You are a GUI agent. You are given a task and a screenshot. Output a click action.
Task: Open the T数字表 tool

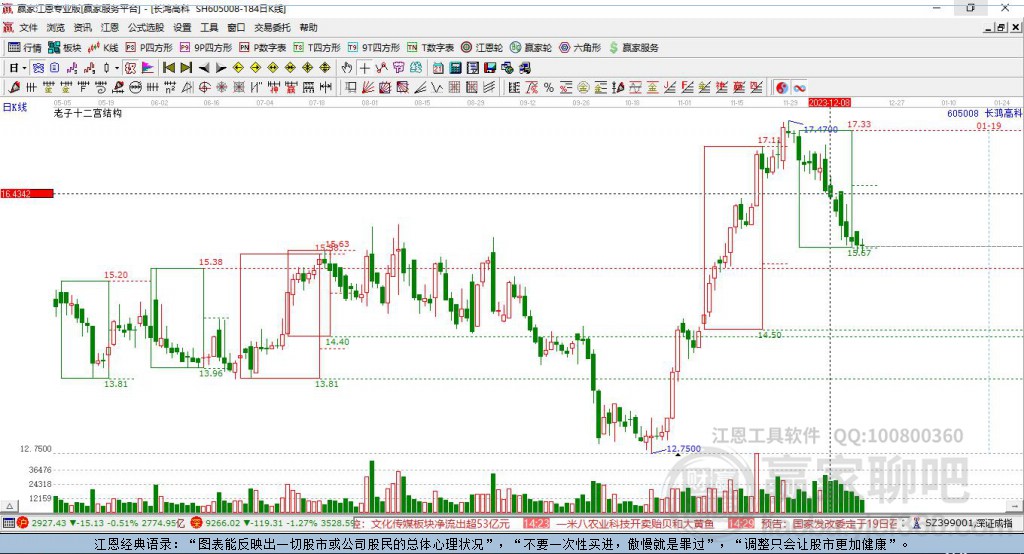pyautogui.click(x=430, y=48)
